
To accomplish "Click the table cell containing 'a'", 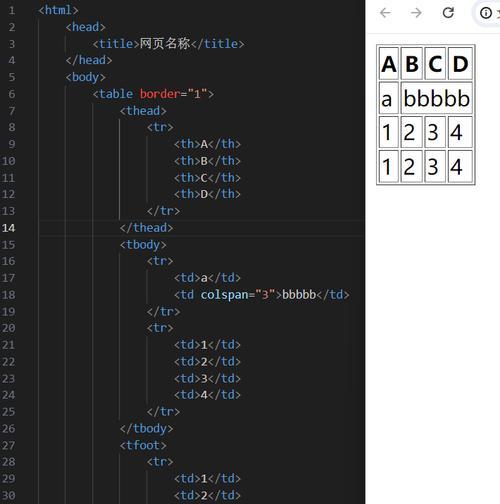I will pyautogui.click(x=389, y=98).
